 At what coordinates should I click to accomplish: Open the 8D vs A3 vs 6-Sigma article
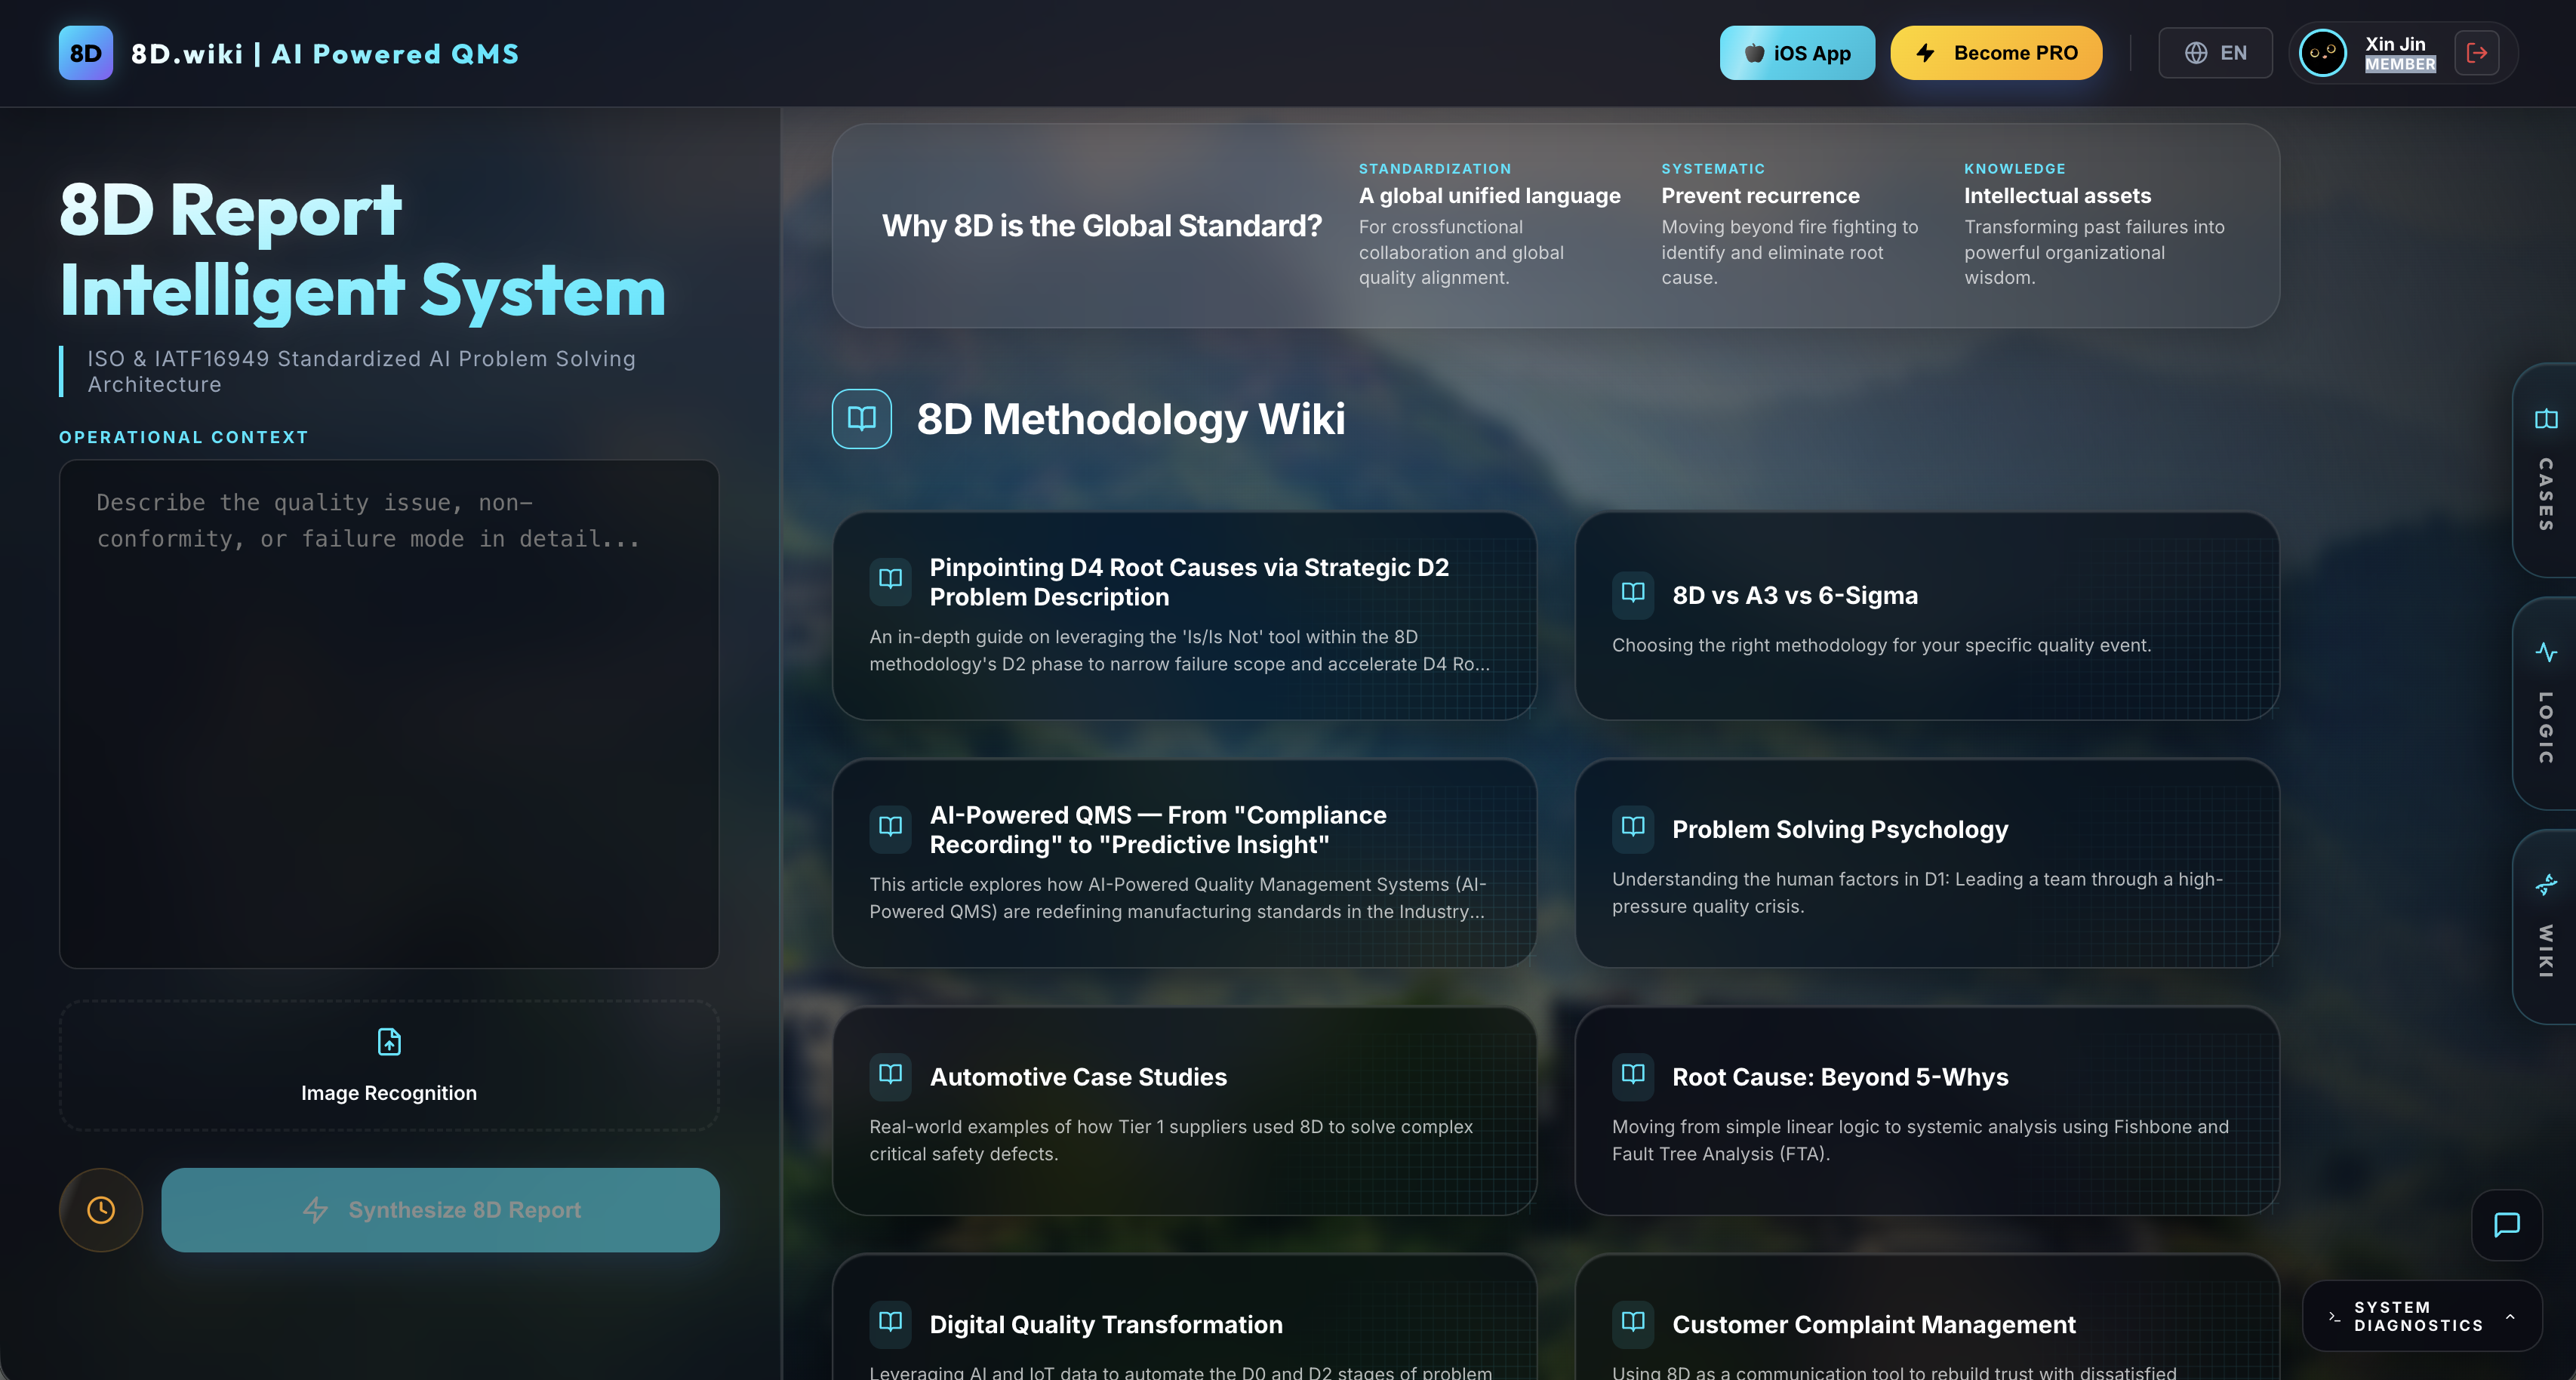pos(1927,616)
